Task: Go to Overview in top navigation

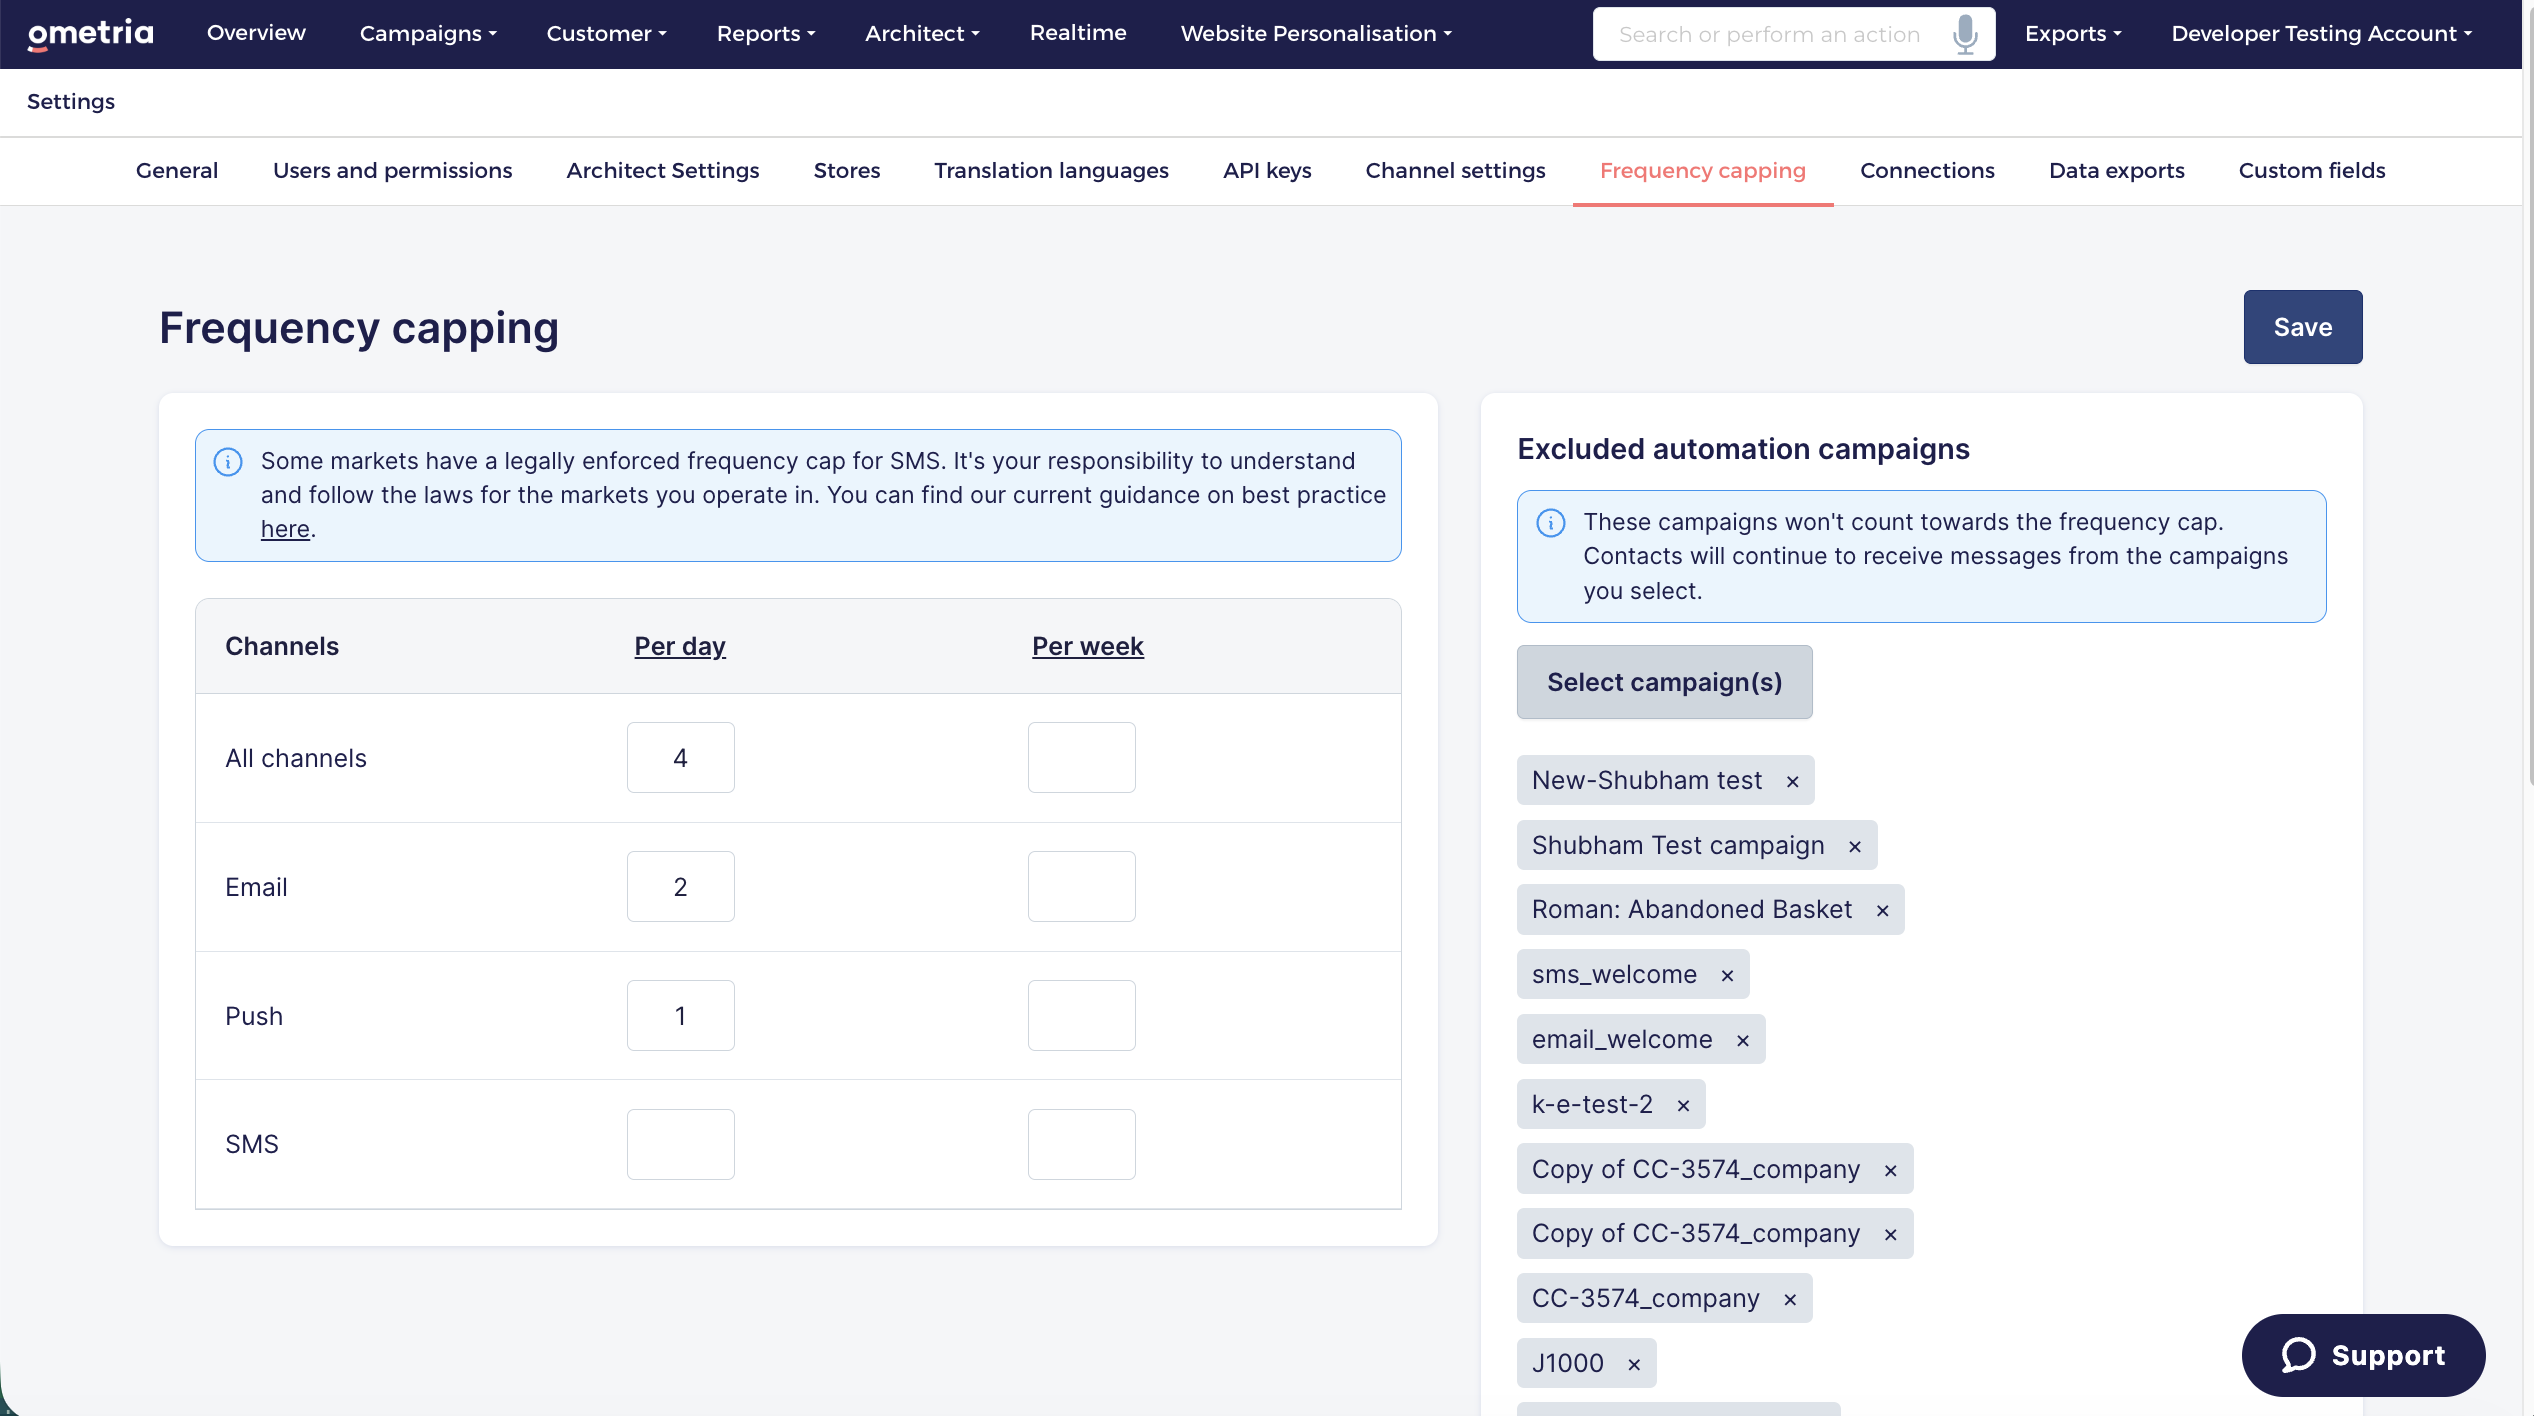Action: [x=256, y=33]
